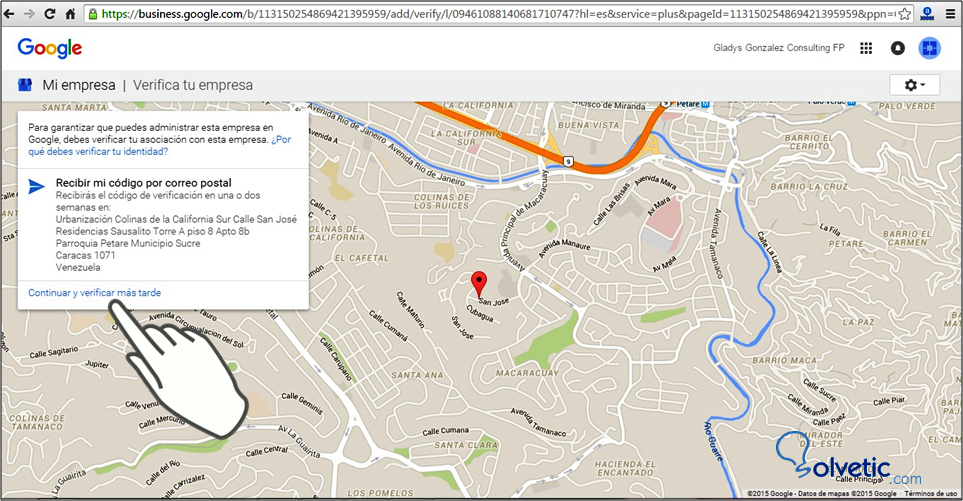
Task: Click the COLINAS DE LOS RUICES label
Action: point(442,201)
